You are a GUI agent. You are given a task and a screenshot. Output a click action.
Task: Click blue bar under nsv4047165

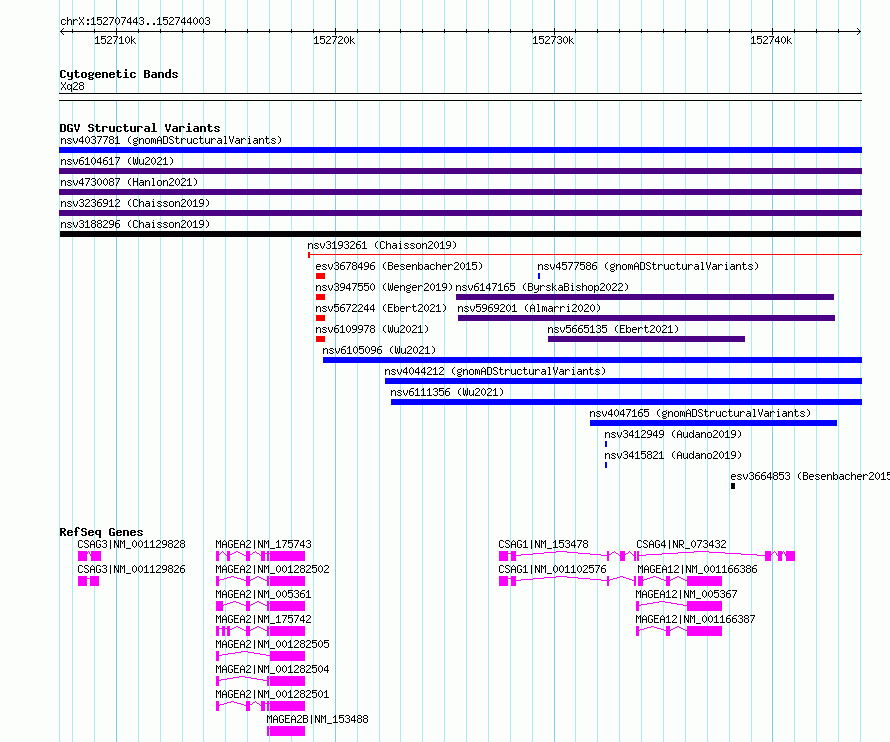click(713, 423)
